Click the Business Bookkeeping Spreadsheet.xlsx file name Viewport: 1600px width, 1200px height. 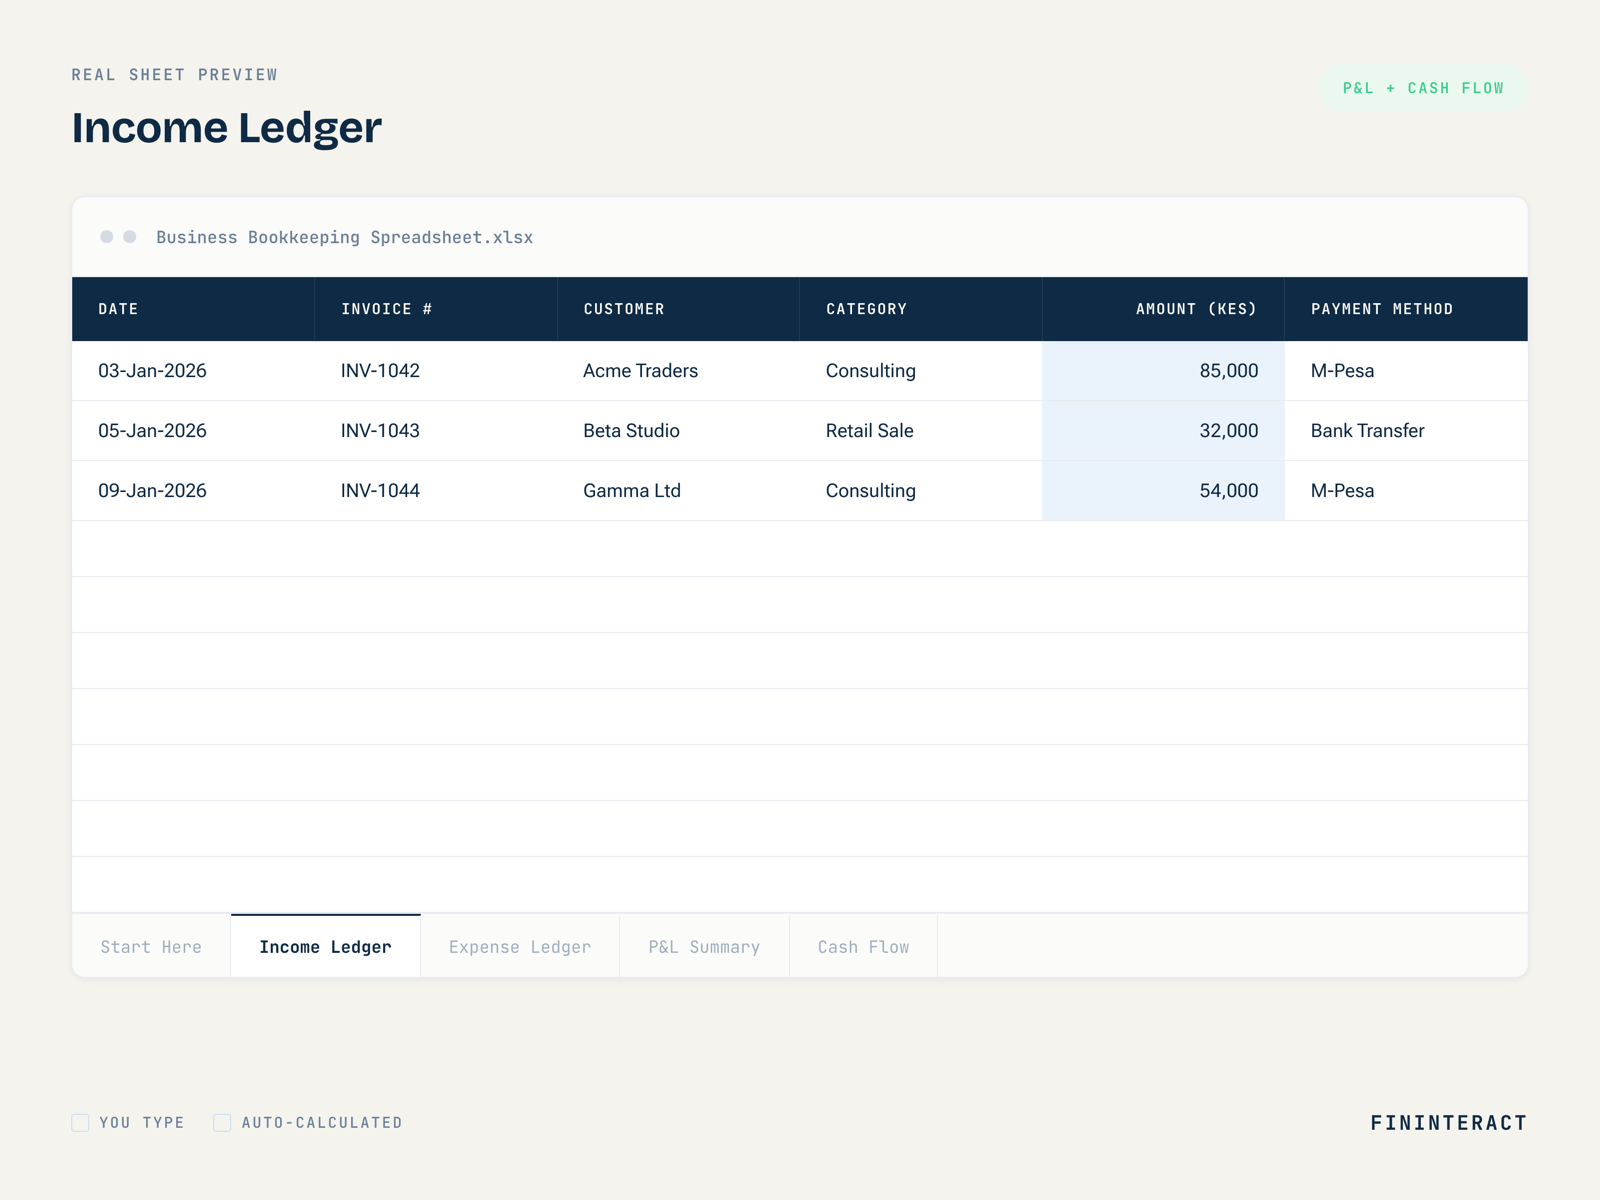pyautogui.click(x=344, y=237)
